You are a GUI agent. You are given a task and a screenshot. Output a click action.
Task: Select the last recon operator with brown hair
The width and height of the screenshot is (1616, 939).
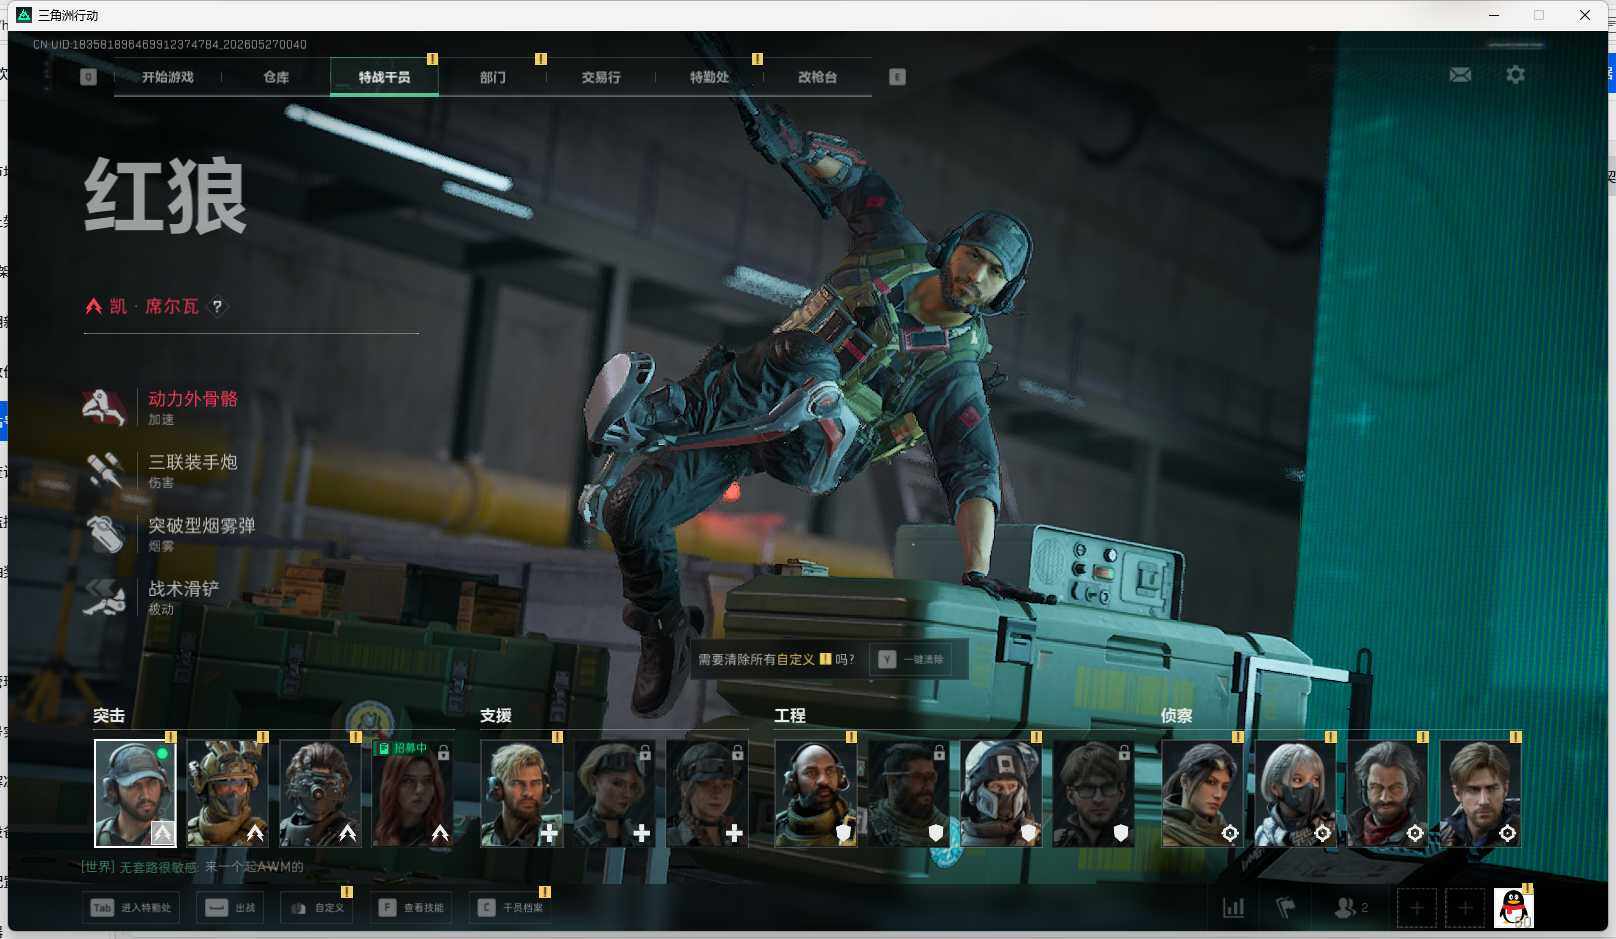pyautogui.click(x=1480, y=793)
